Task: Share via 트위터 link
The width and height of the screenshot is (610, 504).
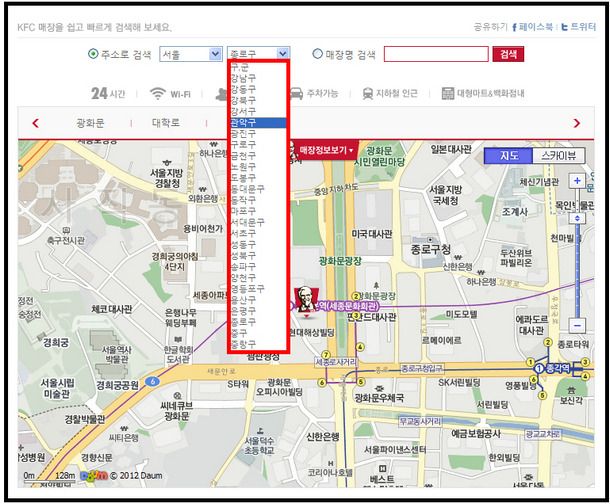Action: point(578,27)
